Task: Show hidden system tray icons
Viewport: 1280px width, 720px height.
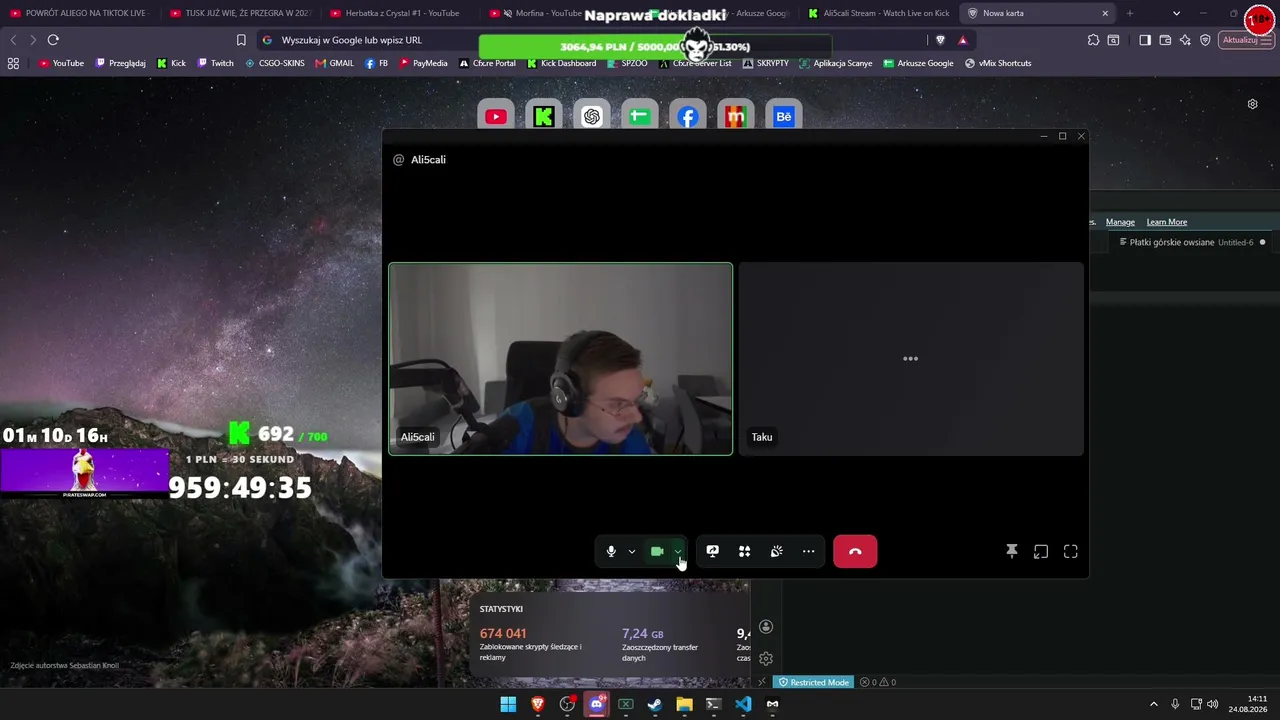Action: pyautogui.click(x=1153, y=704)
